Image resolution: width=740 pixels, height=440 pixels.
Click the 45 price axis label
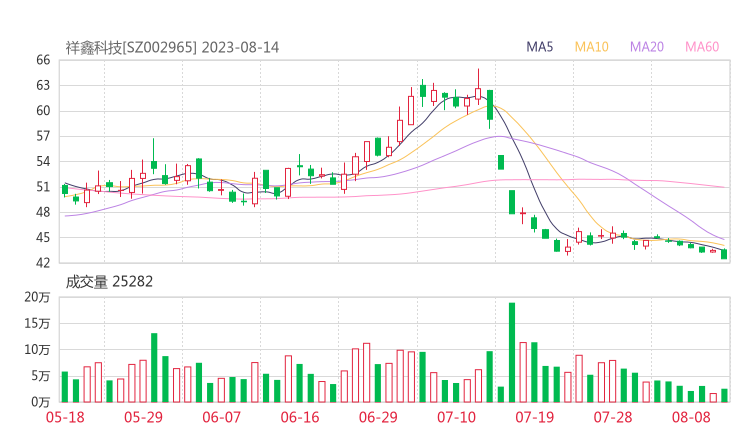click(x=43, y=237)
